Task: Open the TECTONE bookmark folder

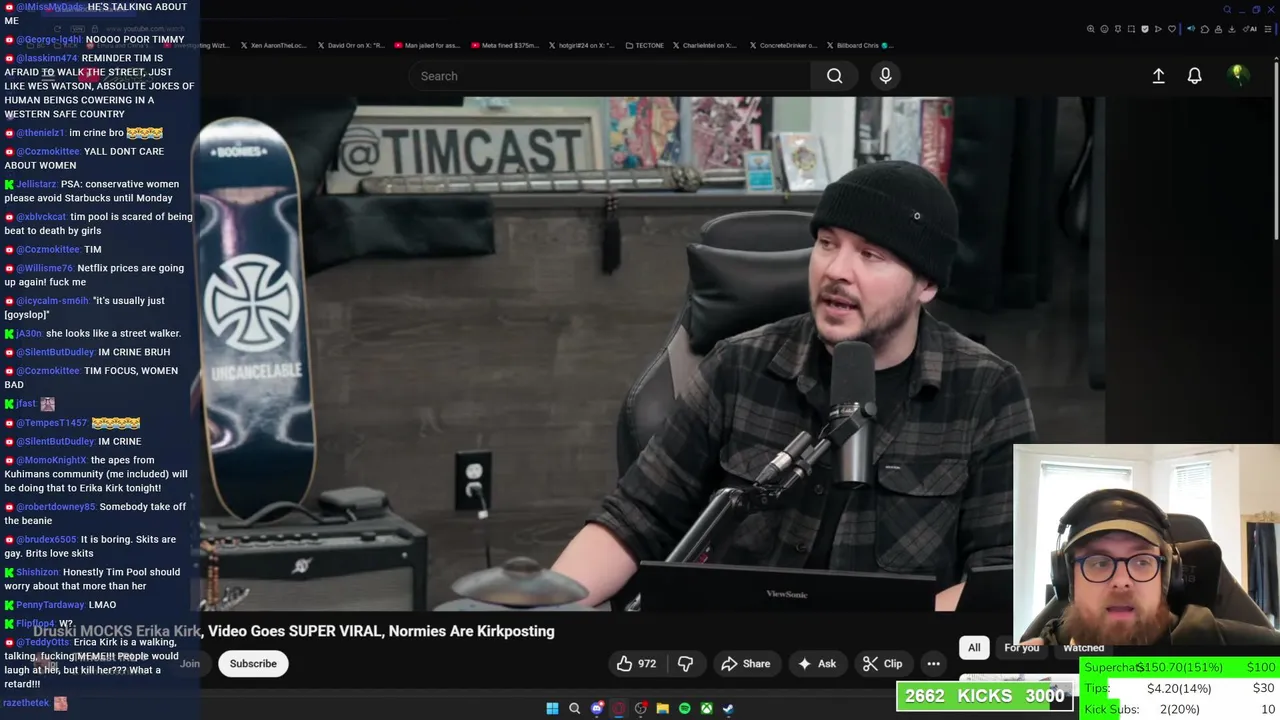Action: [x=644, y=45]
